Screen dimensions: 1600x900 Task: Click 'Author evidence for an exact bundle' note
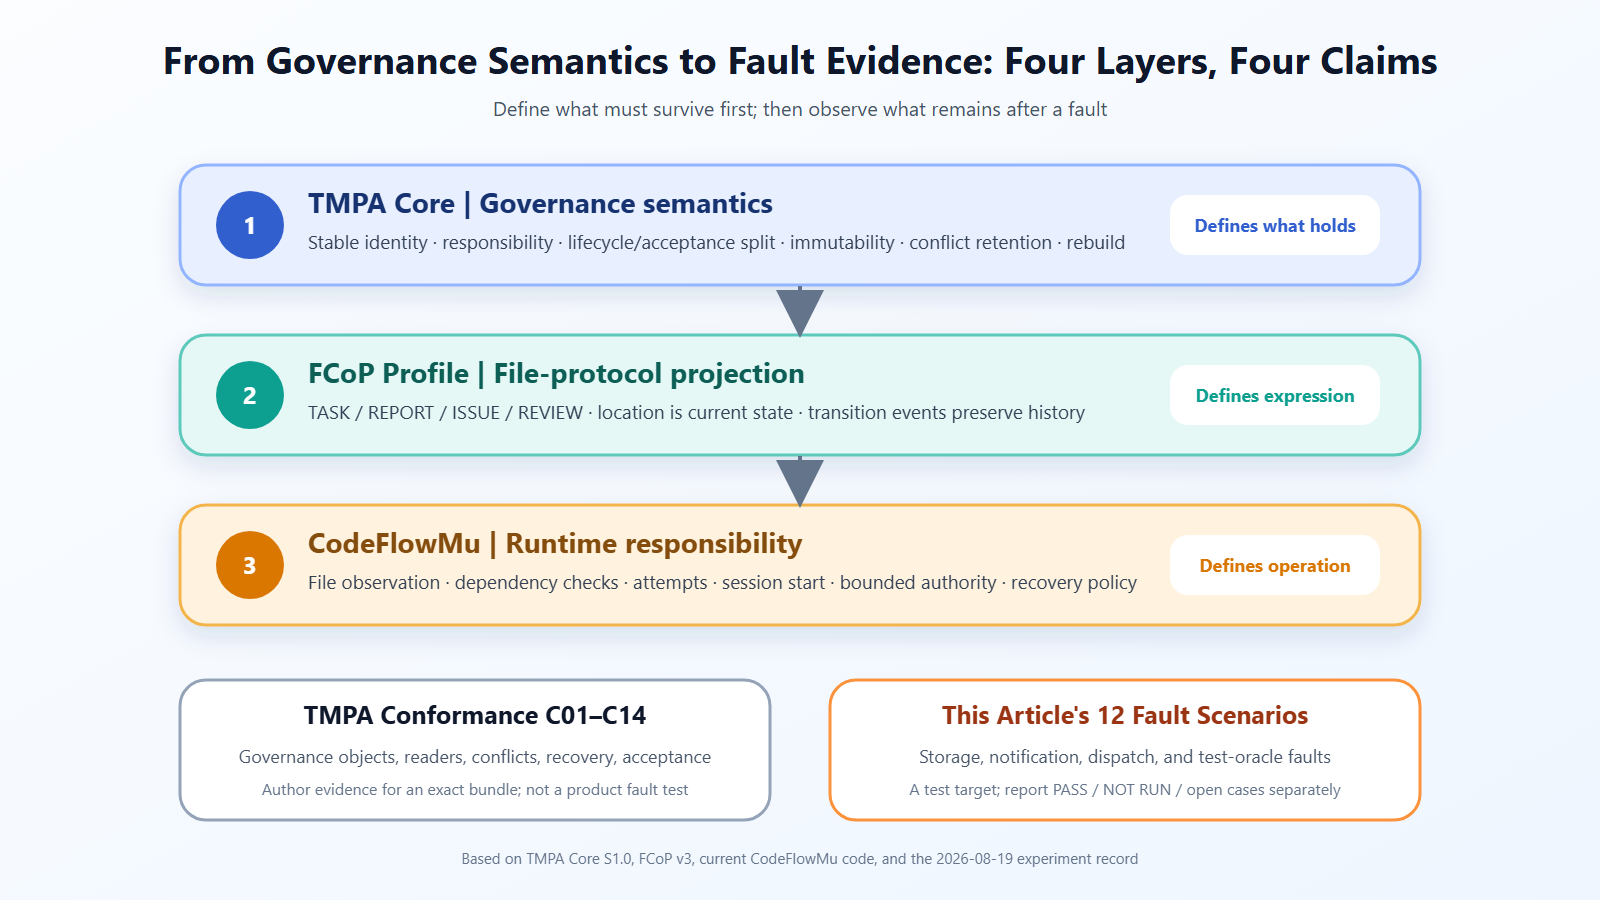[475, 790]
